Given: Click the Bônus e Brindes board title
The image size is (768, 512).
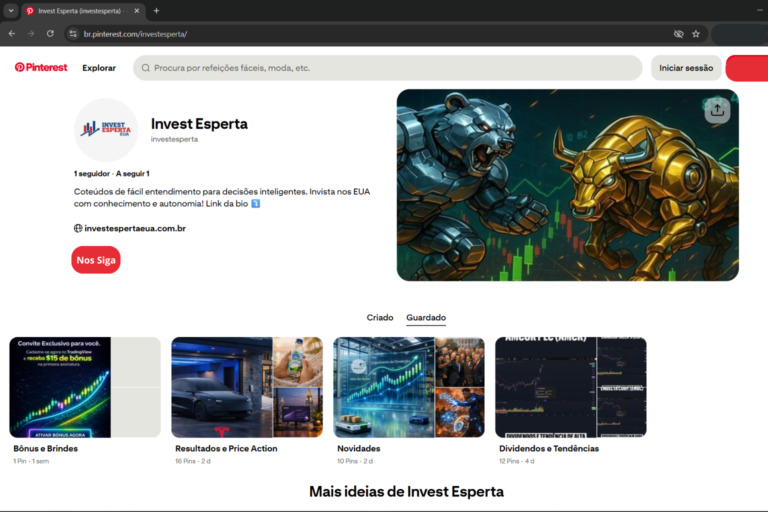Looking at the screenshot, I should [46, 448].
